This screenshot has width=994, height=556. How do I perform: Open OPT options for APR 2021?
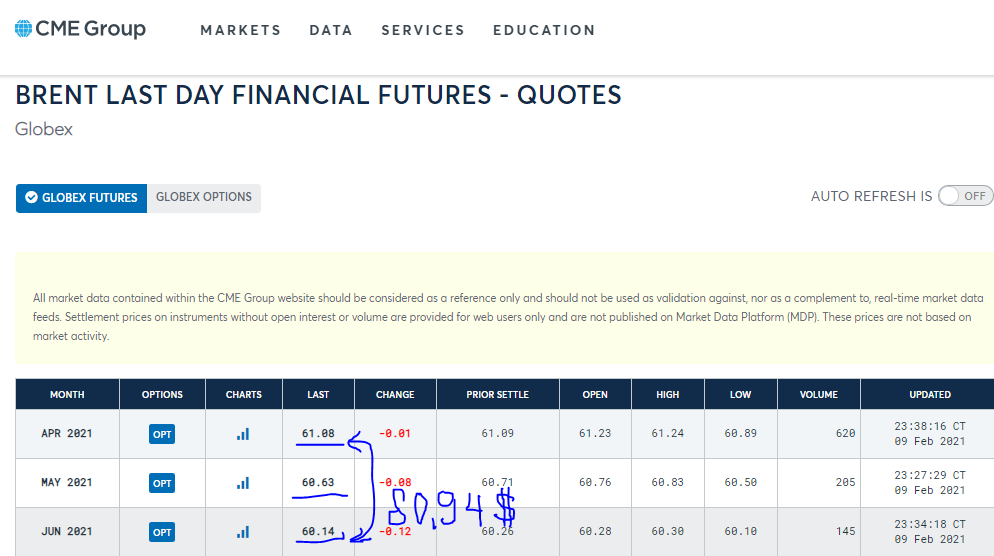[162, 434]
